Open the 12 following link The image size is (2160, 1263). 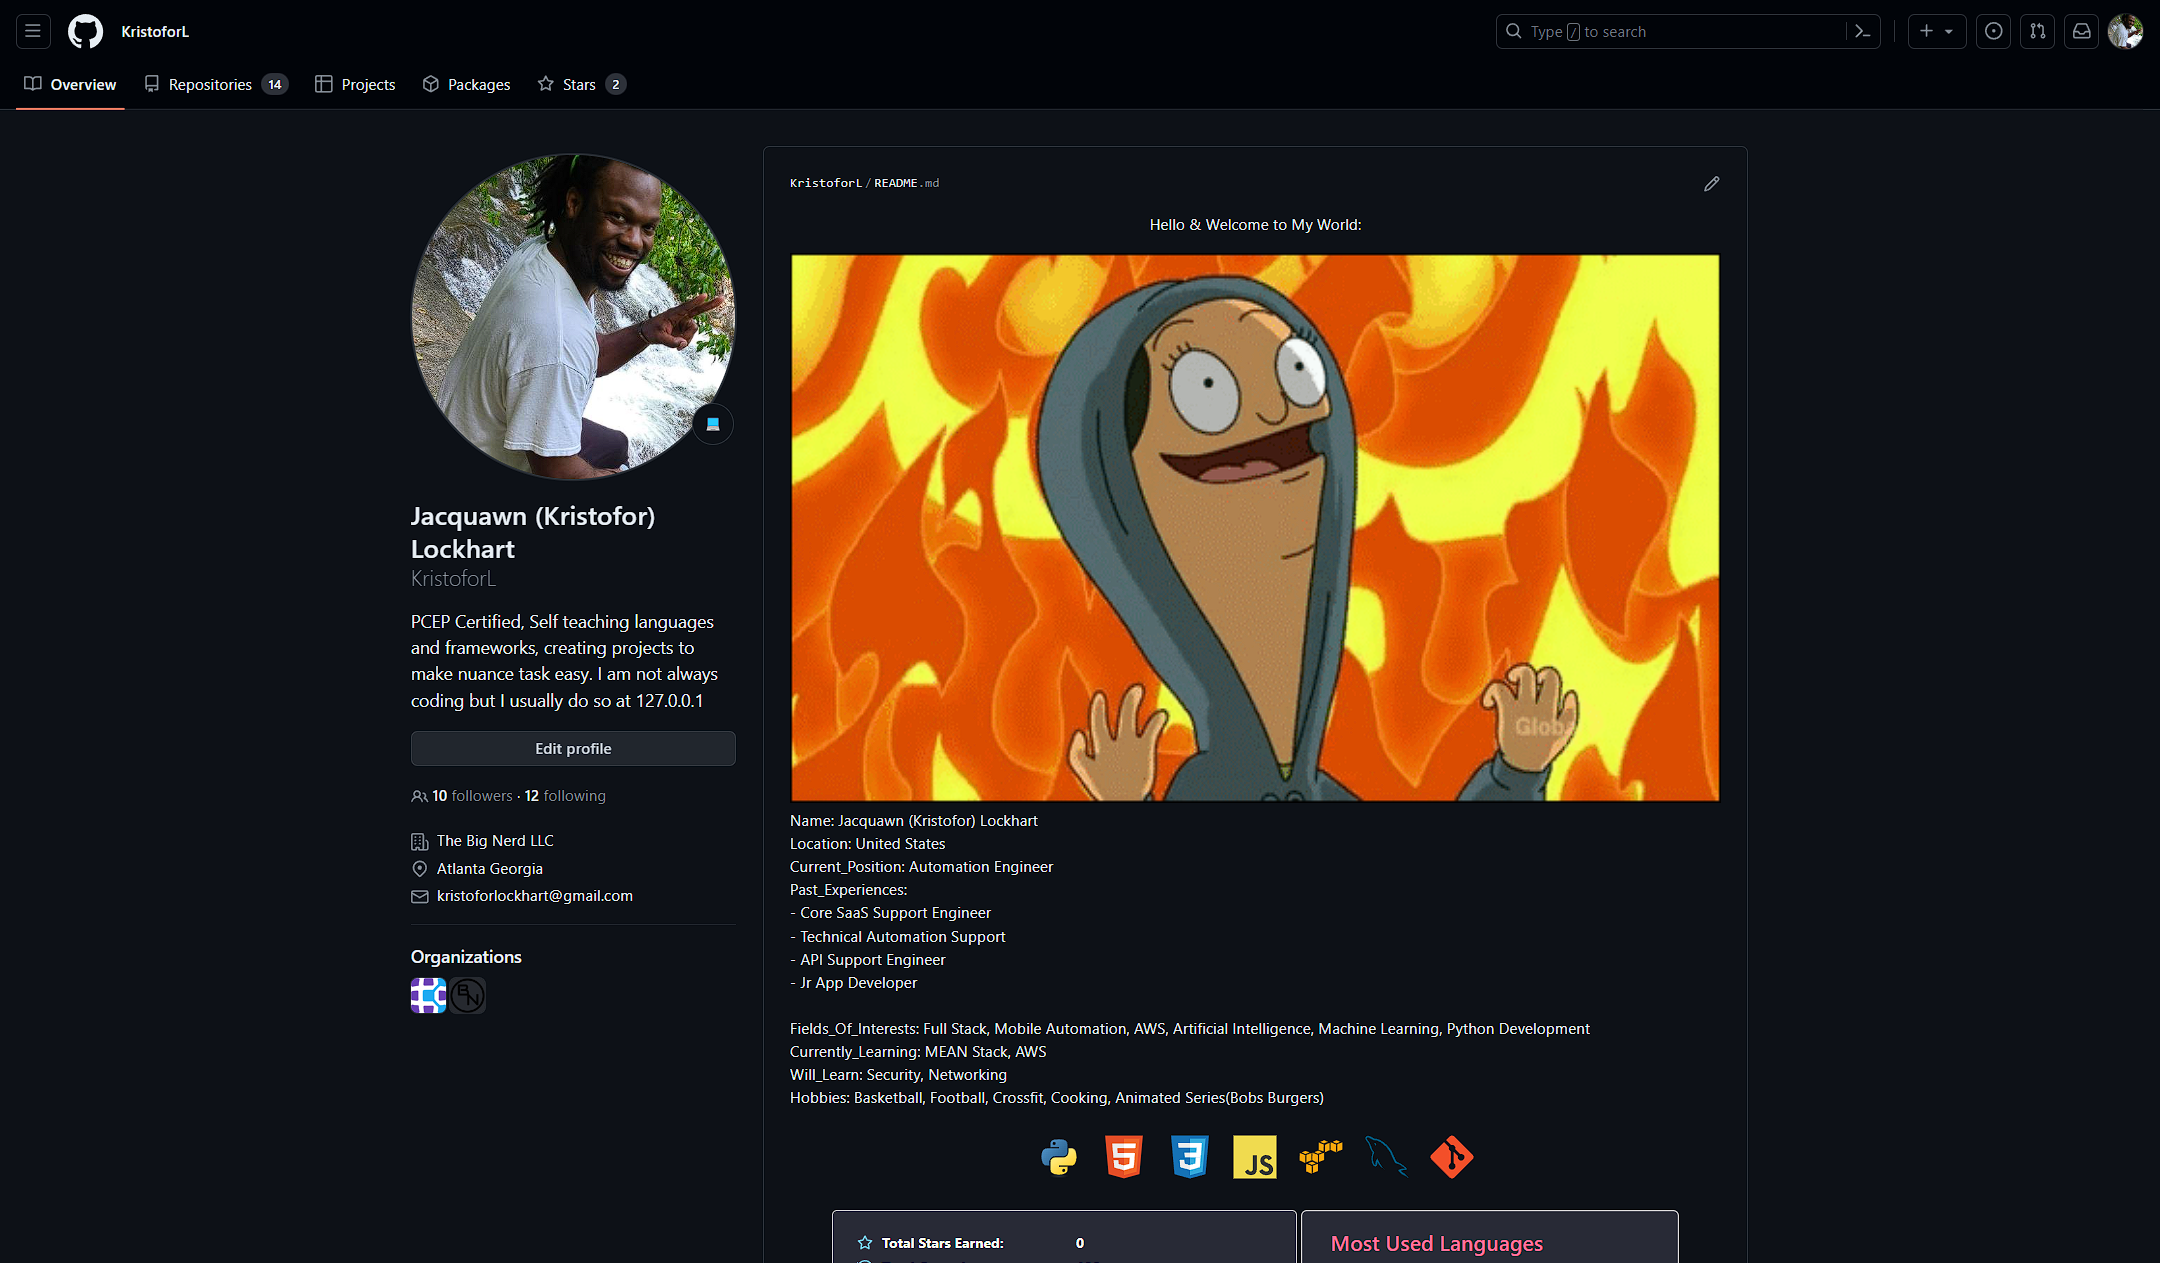tap(565, 796)
